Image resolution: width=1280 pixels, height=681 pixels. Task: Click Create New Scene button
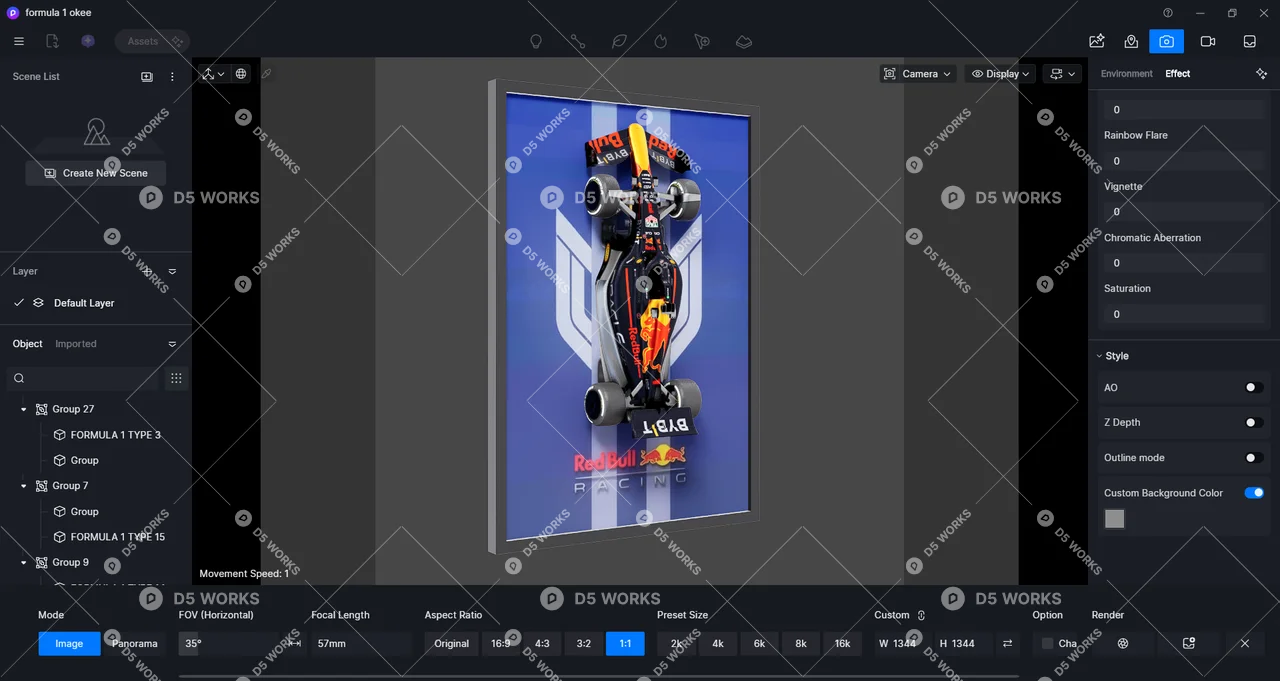pyautogui.click(x=96, y=173)
